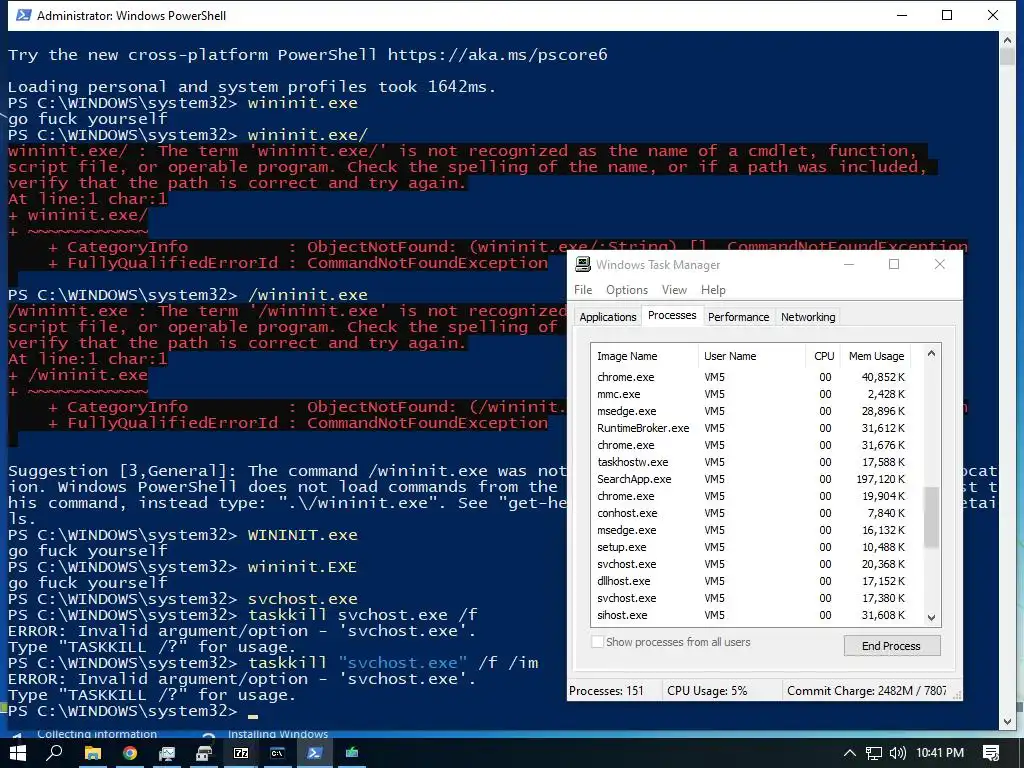Screen dimensions: 1024x768
Task: Select chrome.exe row using 40,852 K
Action: [x=756, y=377]
